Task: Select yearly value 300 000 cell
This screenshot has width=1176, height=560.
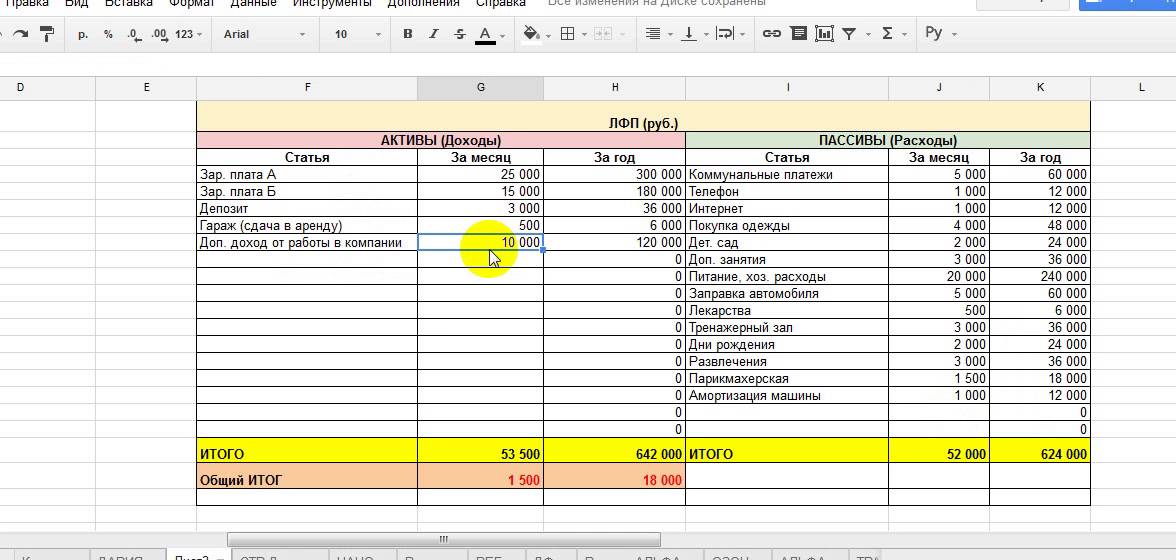Action: pyautogui.click(x=614, y=175)
